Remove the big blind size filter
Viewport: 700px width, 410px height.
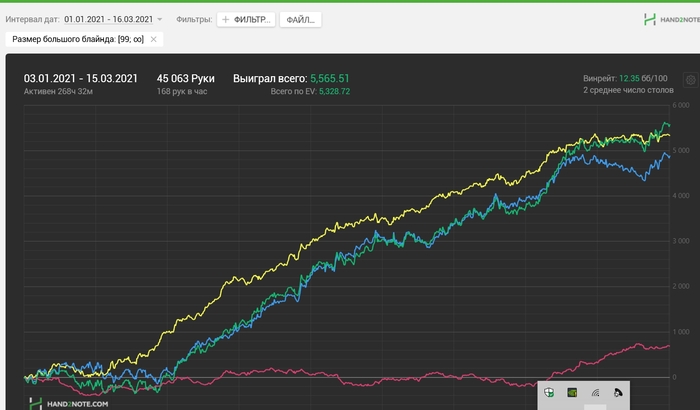[x=154, y=39]
